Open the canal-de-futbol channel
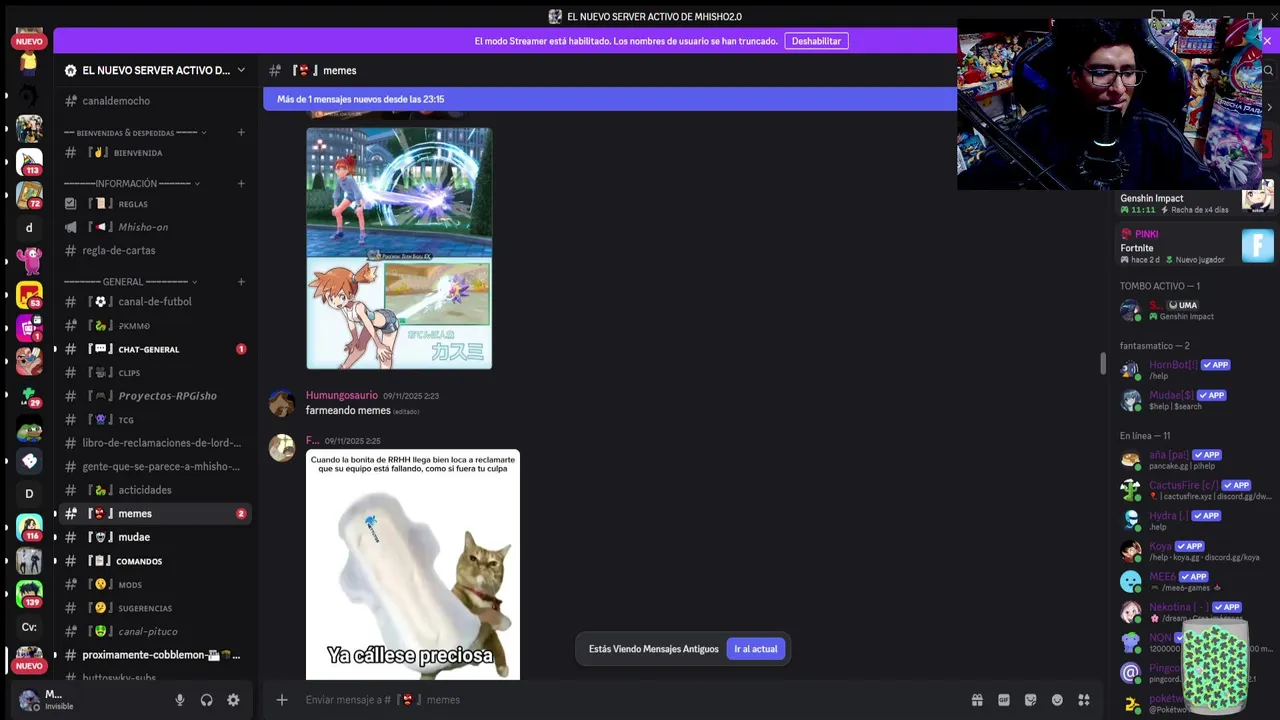 pos(155,302)
